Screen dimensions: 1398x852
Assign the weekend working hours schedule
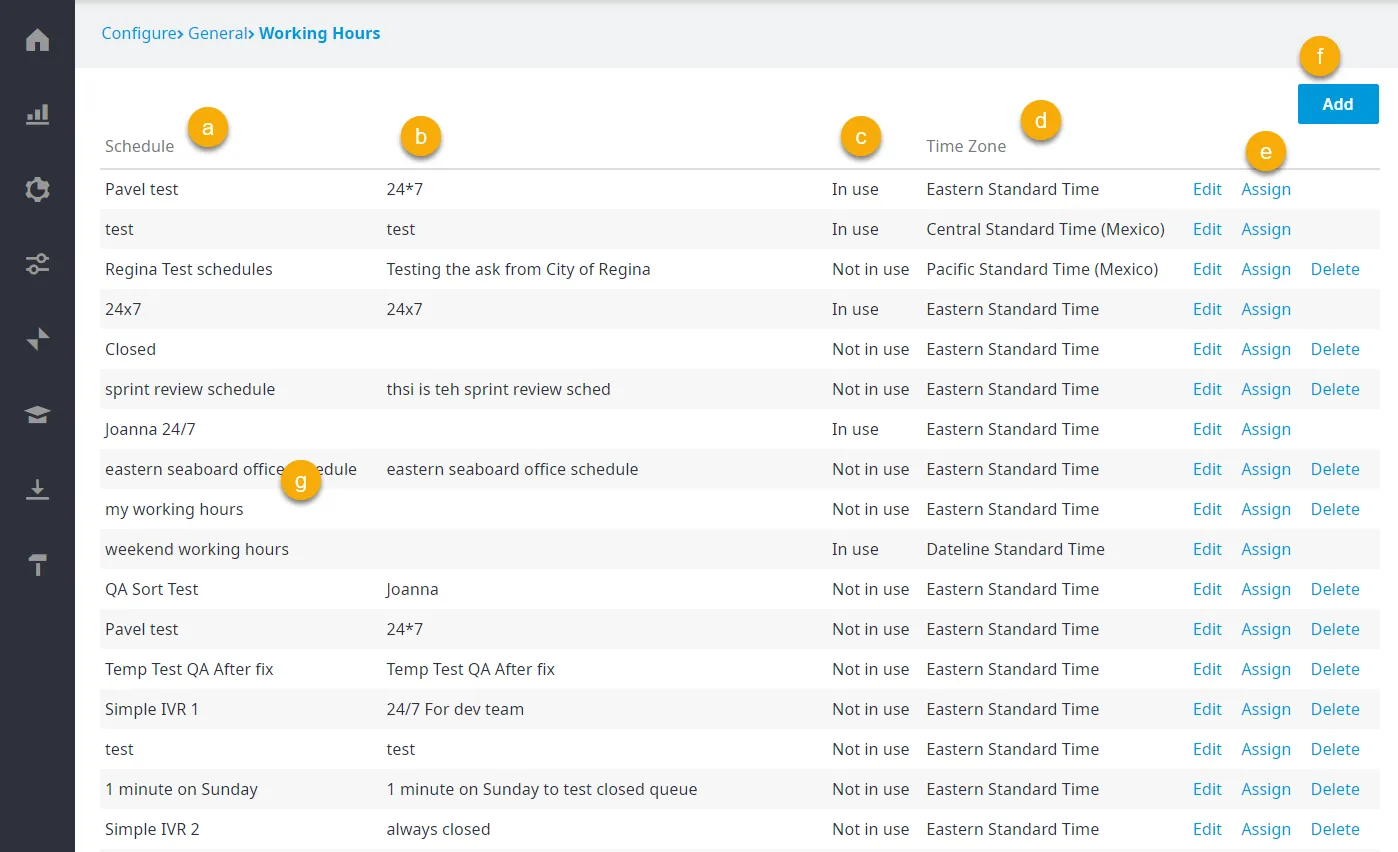click(x=1266, y=549)
